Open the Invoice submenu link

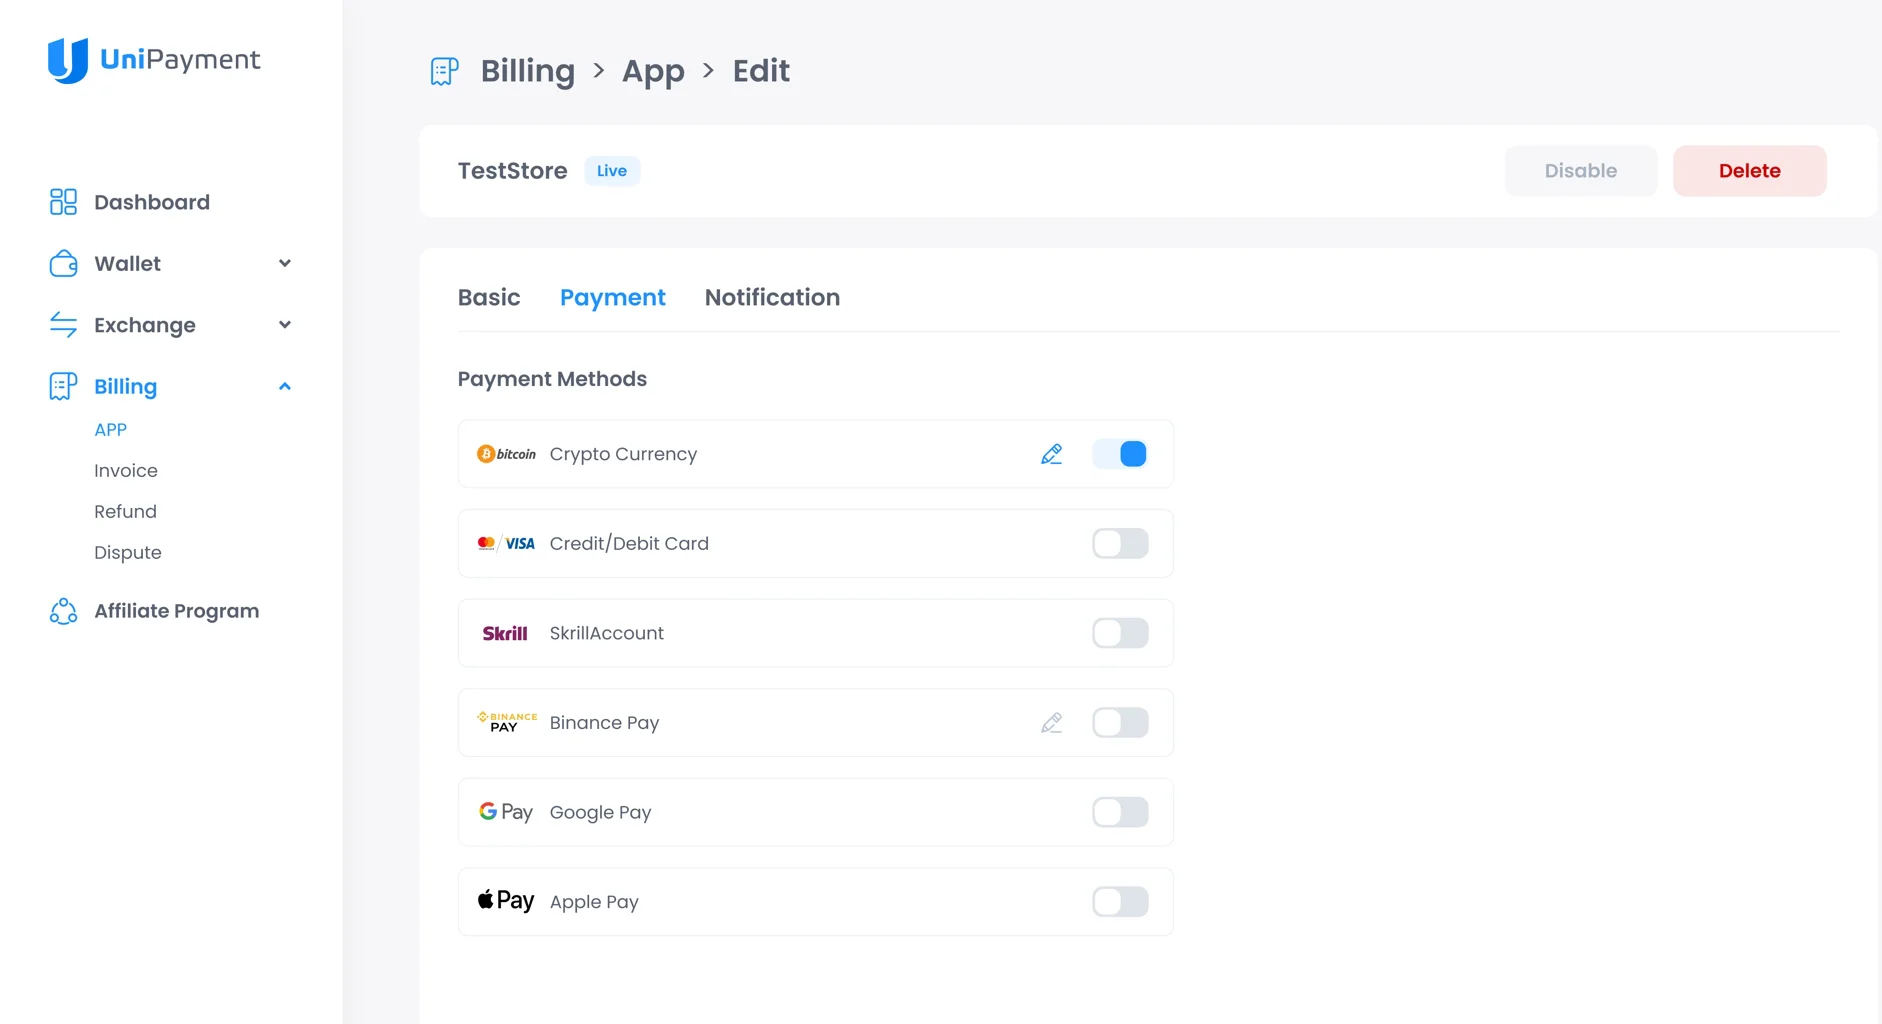tap(126, 471)
